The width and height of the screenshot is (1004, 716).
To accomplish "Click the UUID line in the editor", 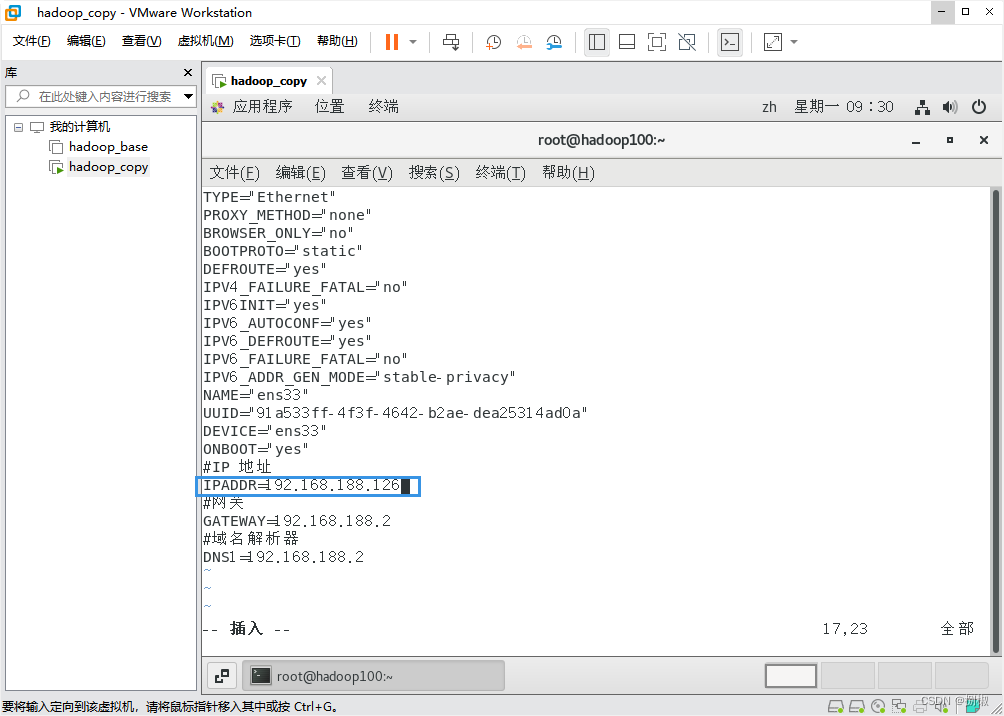I will pyautogui.click(x=395, y=413).
